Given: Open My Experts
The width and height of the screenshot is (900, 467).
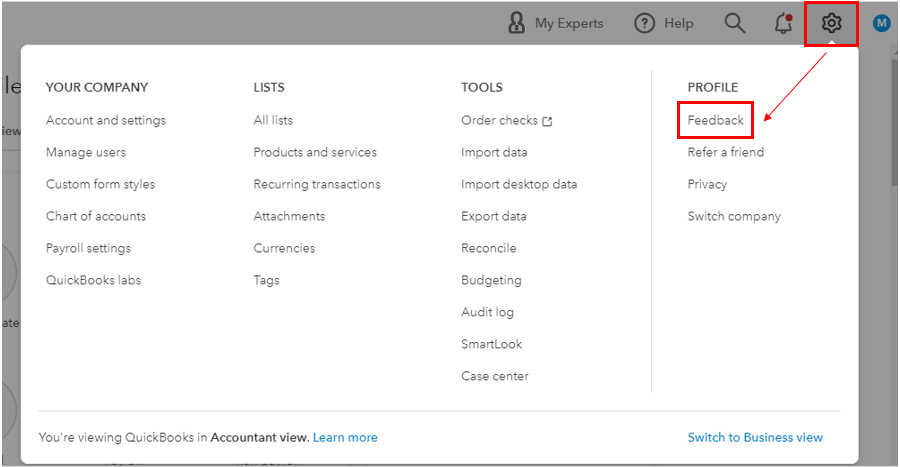Looking at the screenshot, I should click(x=569, y=24).
